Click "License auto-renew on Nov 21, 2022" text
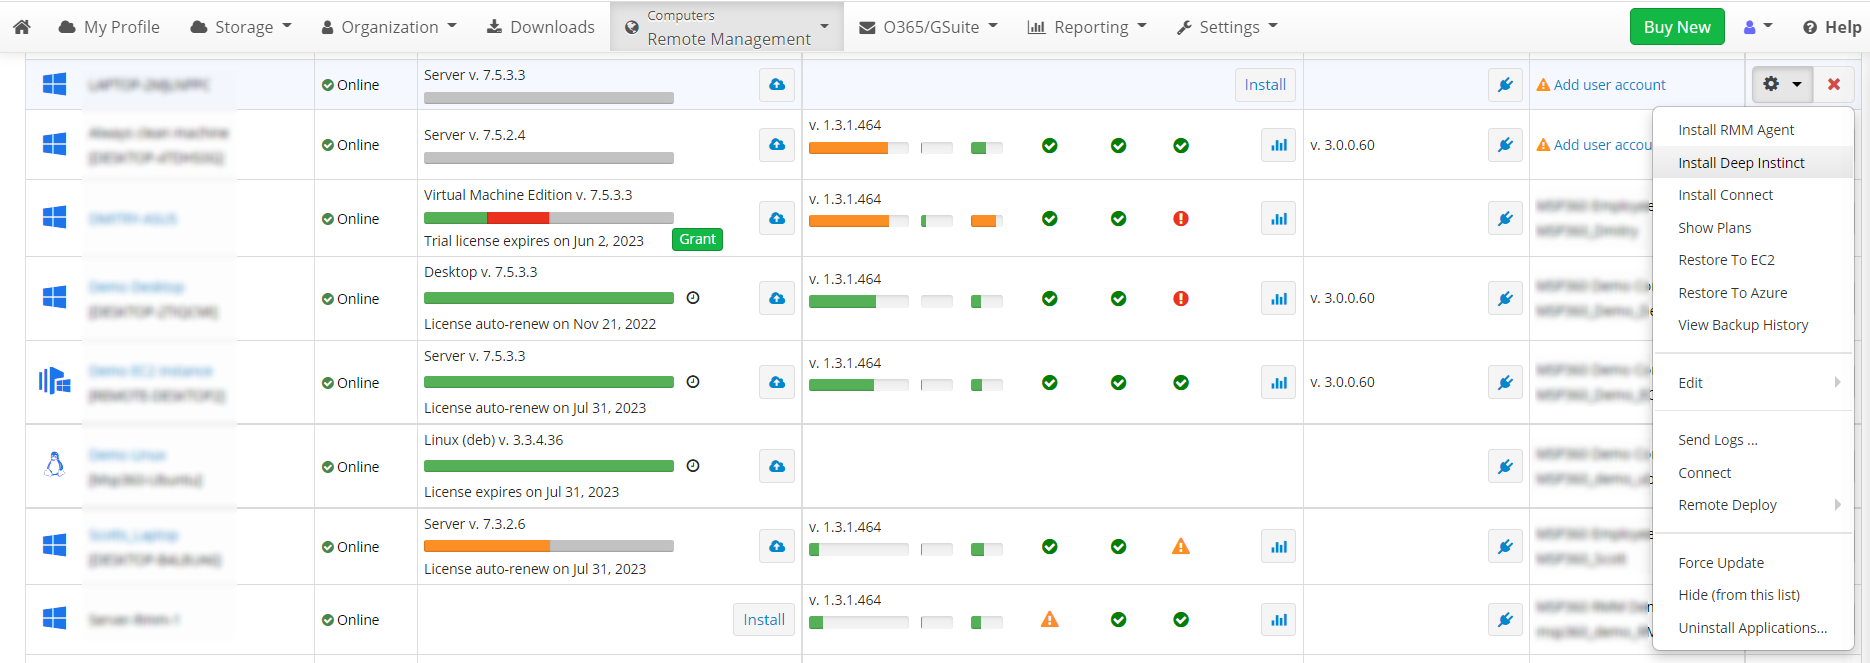Screen dimensions: 1870x663 [x=540, y=324]
